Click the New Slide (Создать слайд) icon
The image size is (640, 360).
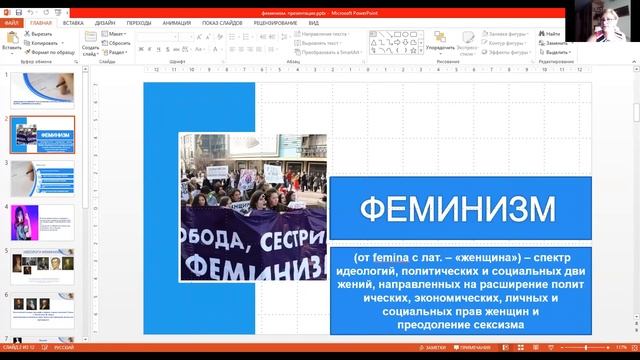(90, 37)
